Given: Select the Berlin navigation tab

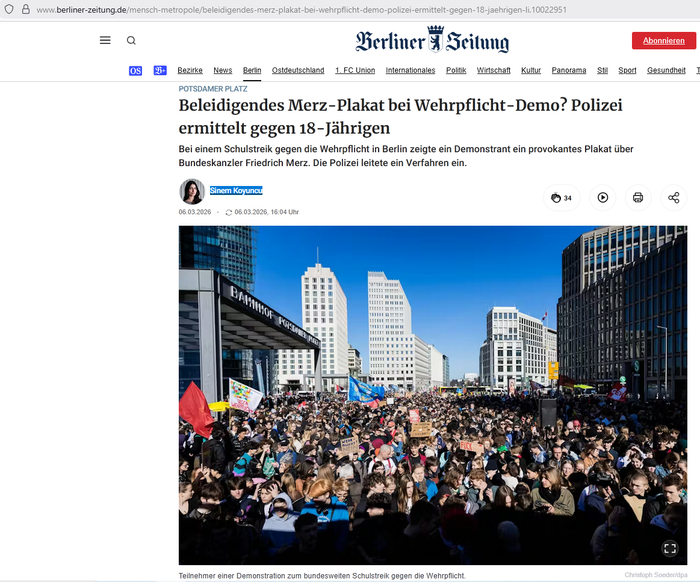Looking at the screenshot, I should click(x=252, y=71).
